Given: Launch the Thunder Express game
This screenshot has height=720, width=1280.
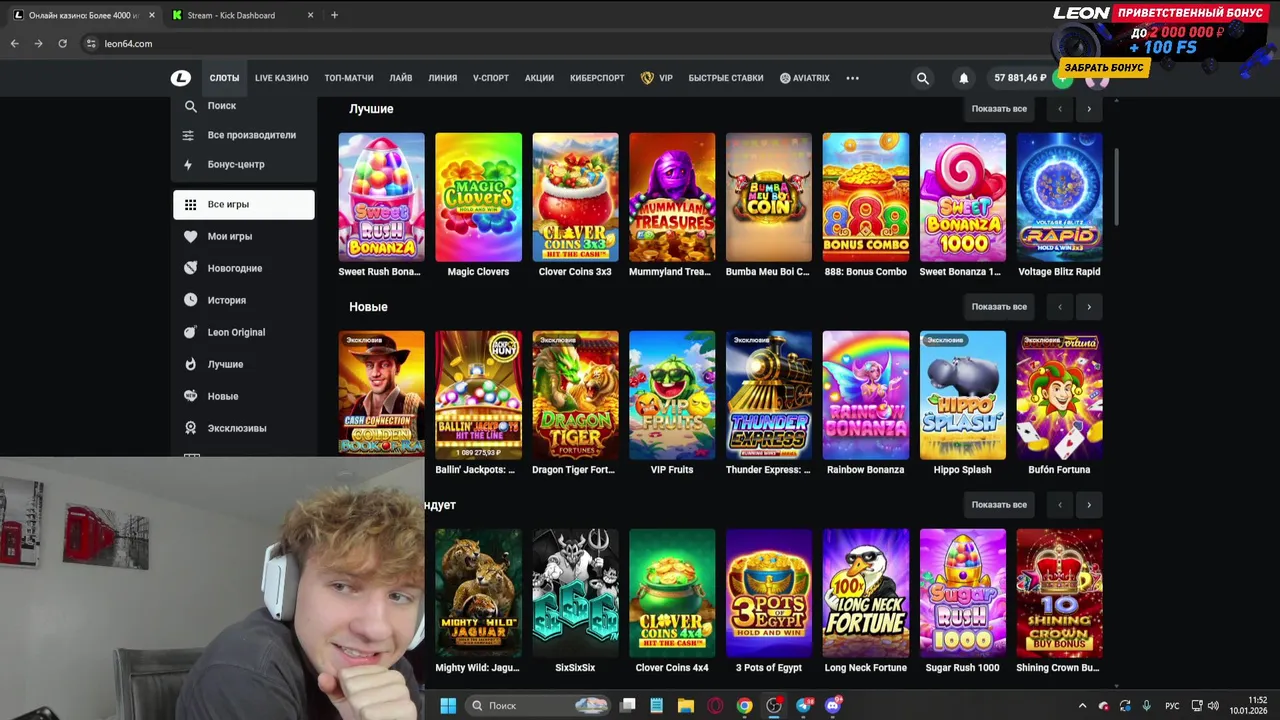Looking at the screenshot, I should point(768,395).
